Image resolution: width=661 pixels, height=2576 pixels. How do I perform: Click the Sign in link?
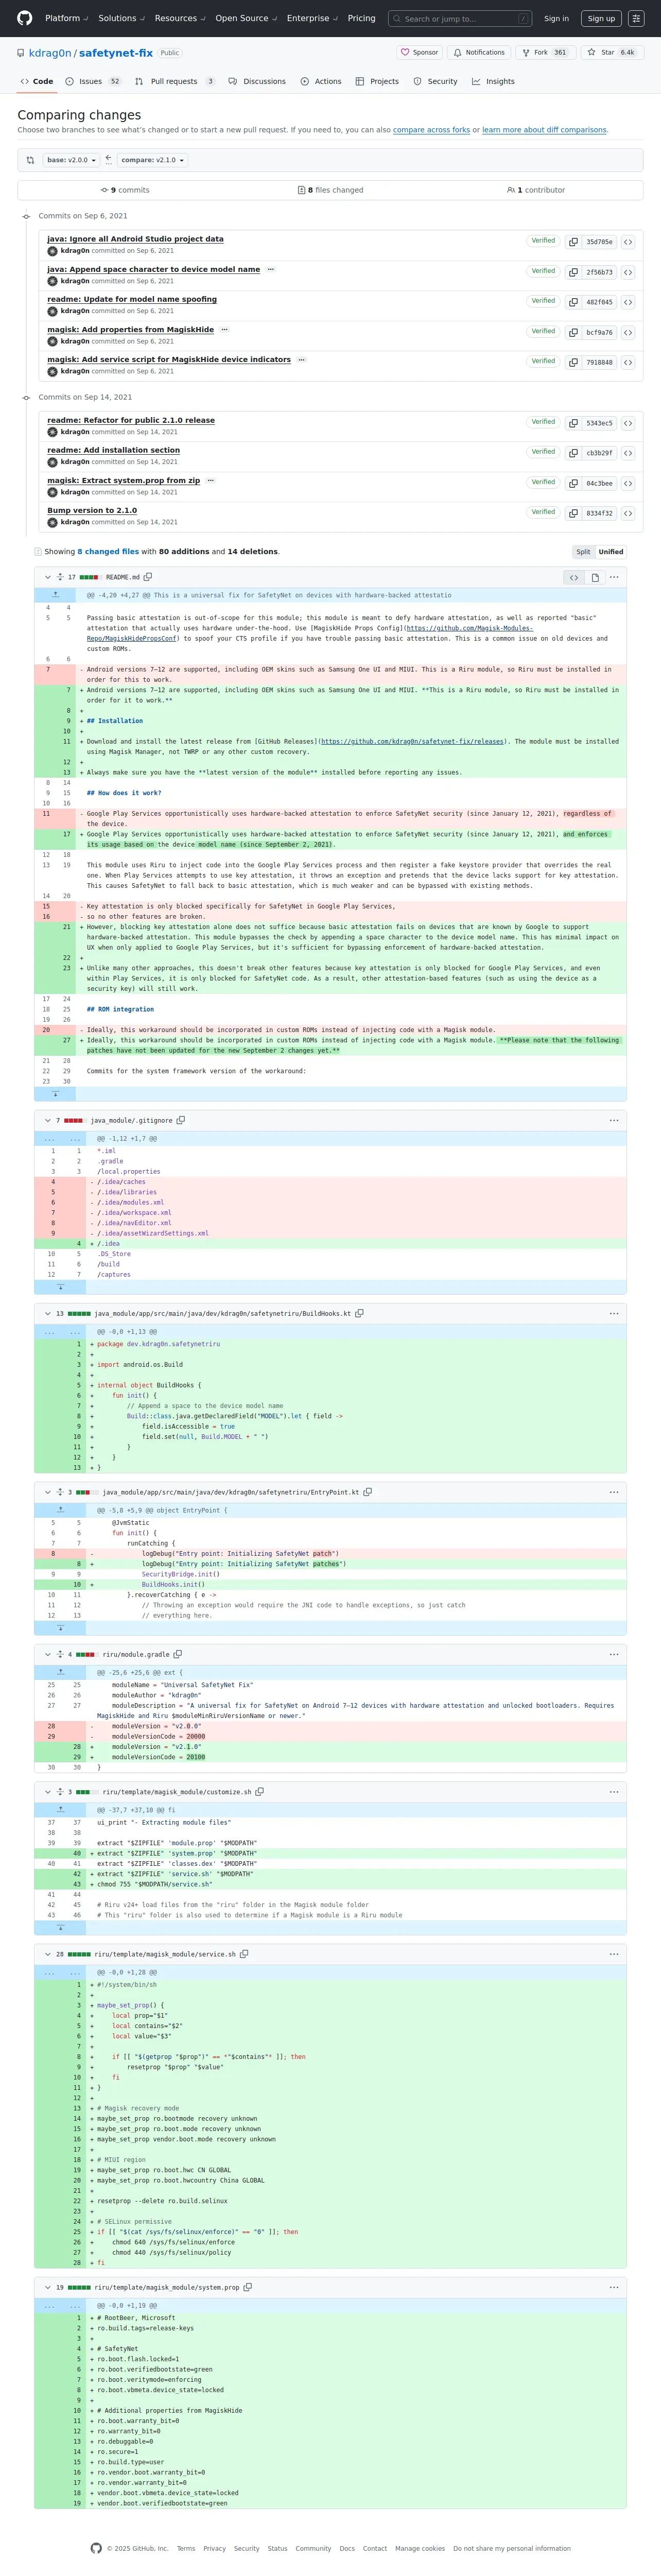[556, 18]
